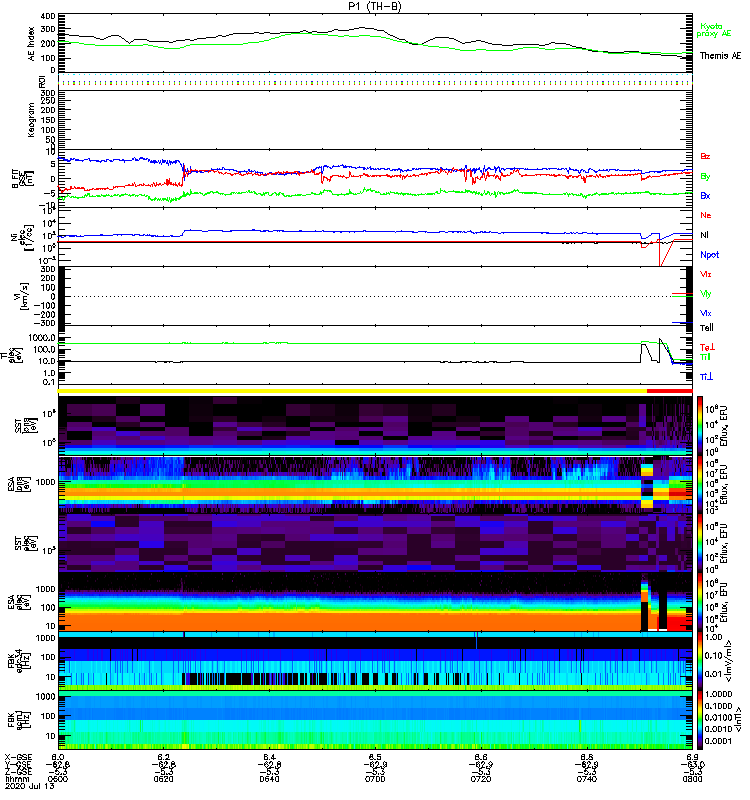Image resolution: width=750 pixels, height=800 pixels.
Task: Click the SST electrons spectrogram panel
Action: click(x=375, y=543)
